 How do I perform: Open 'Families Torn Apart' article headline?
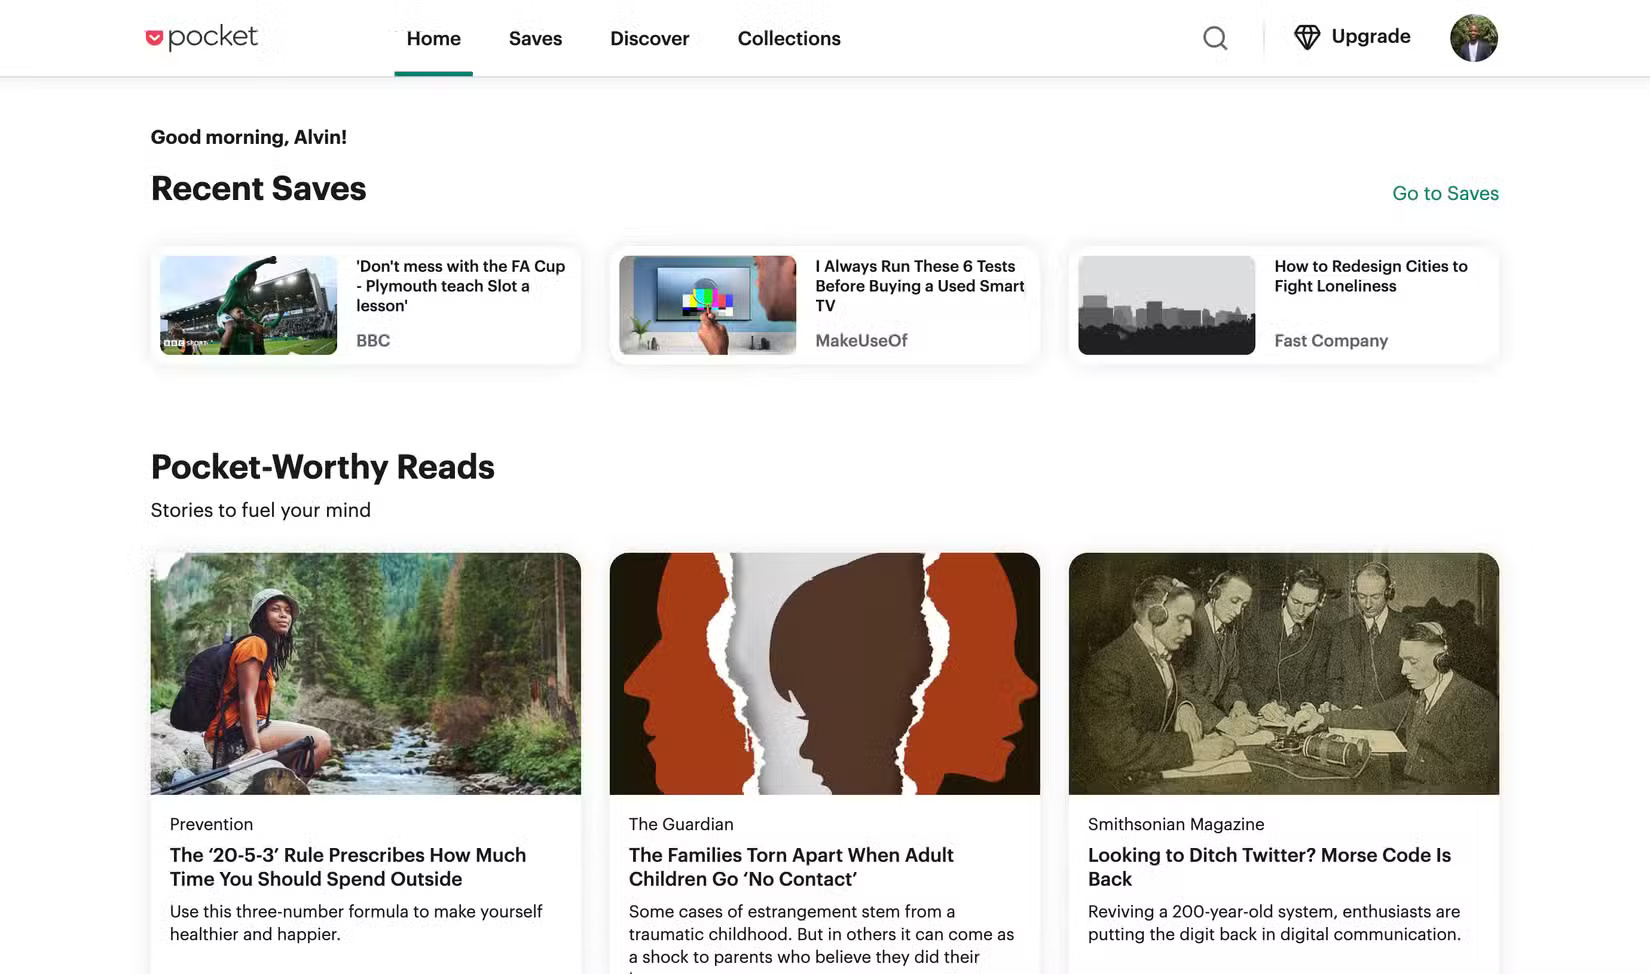pyautogui.click(x=790, y=867)
